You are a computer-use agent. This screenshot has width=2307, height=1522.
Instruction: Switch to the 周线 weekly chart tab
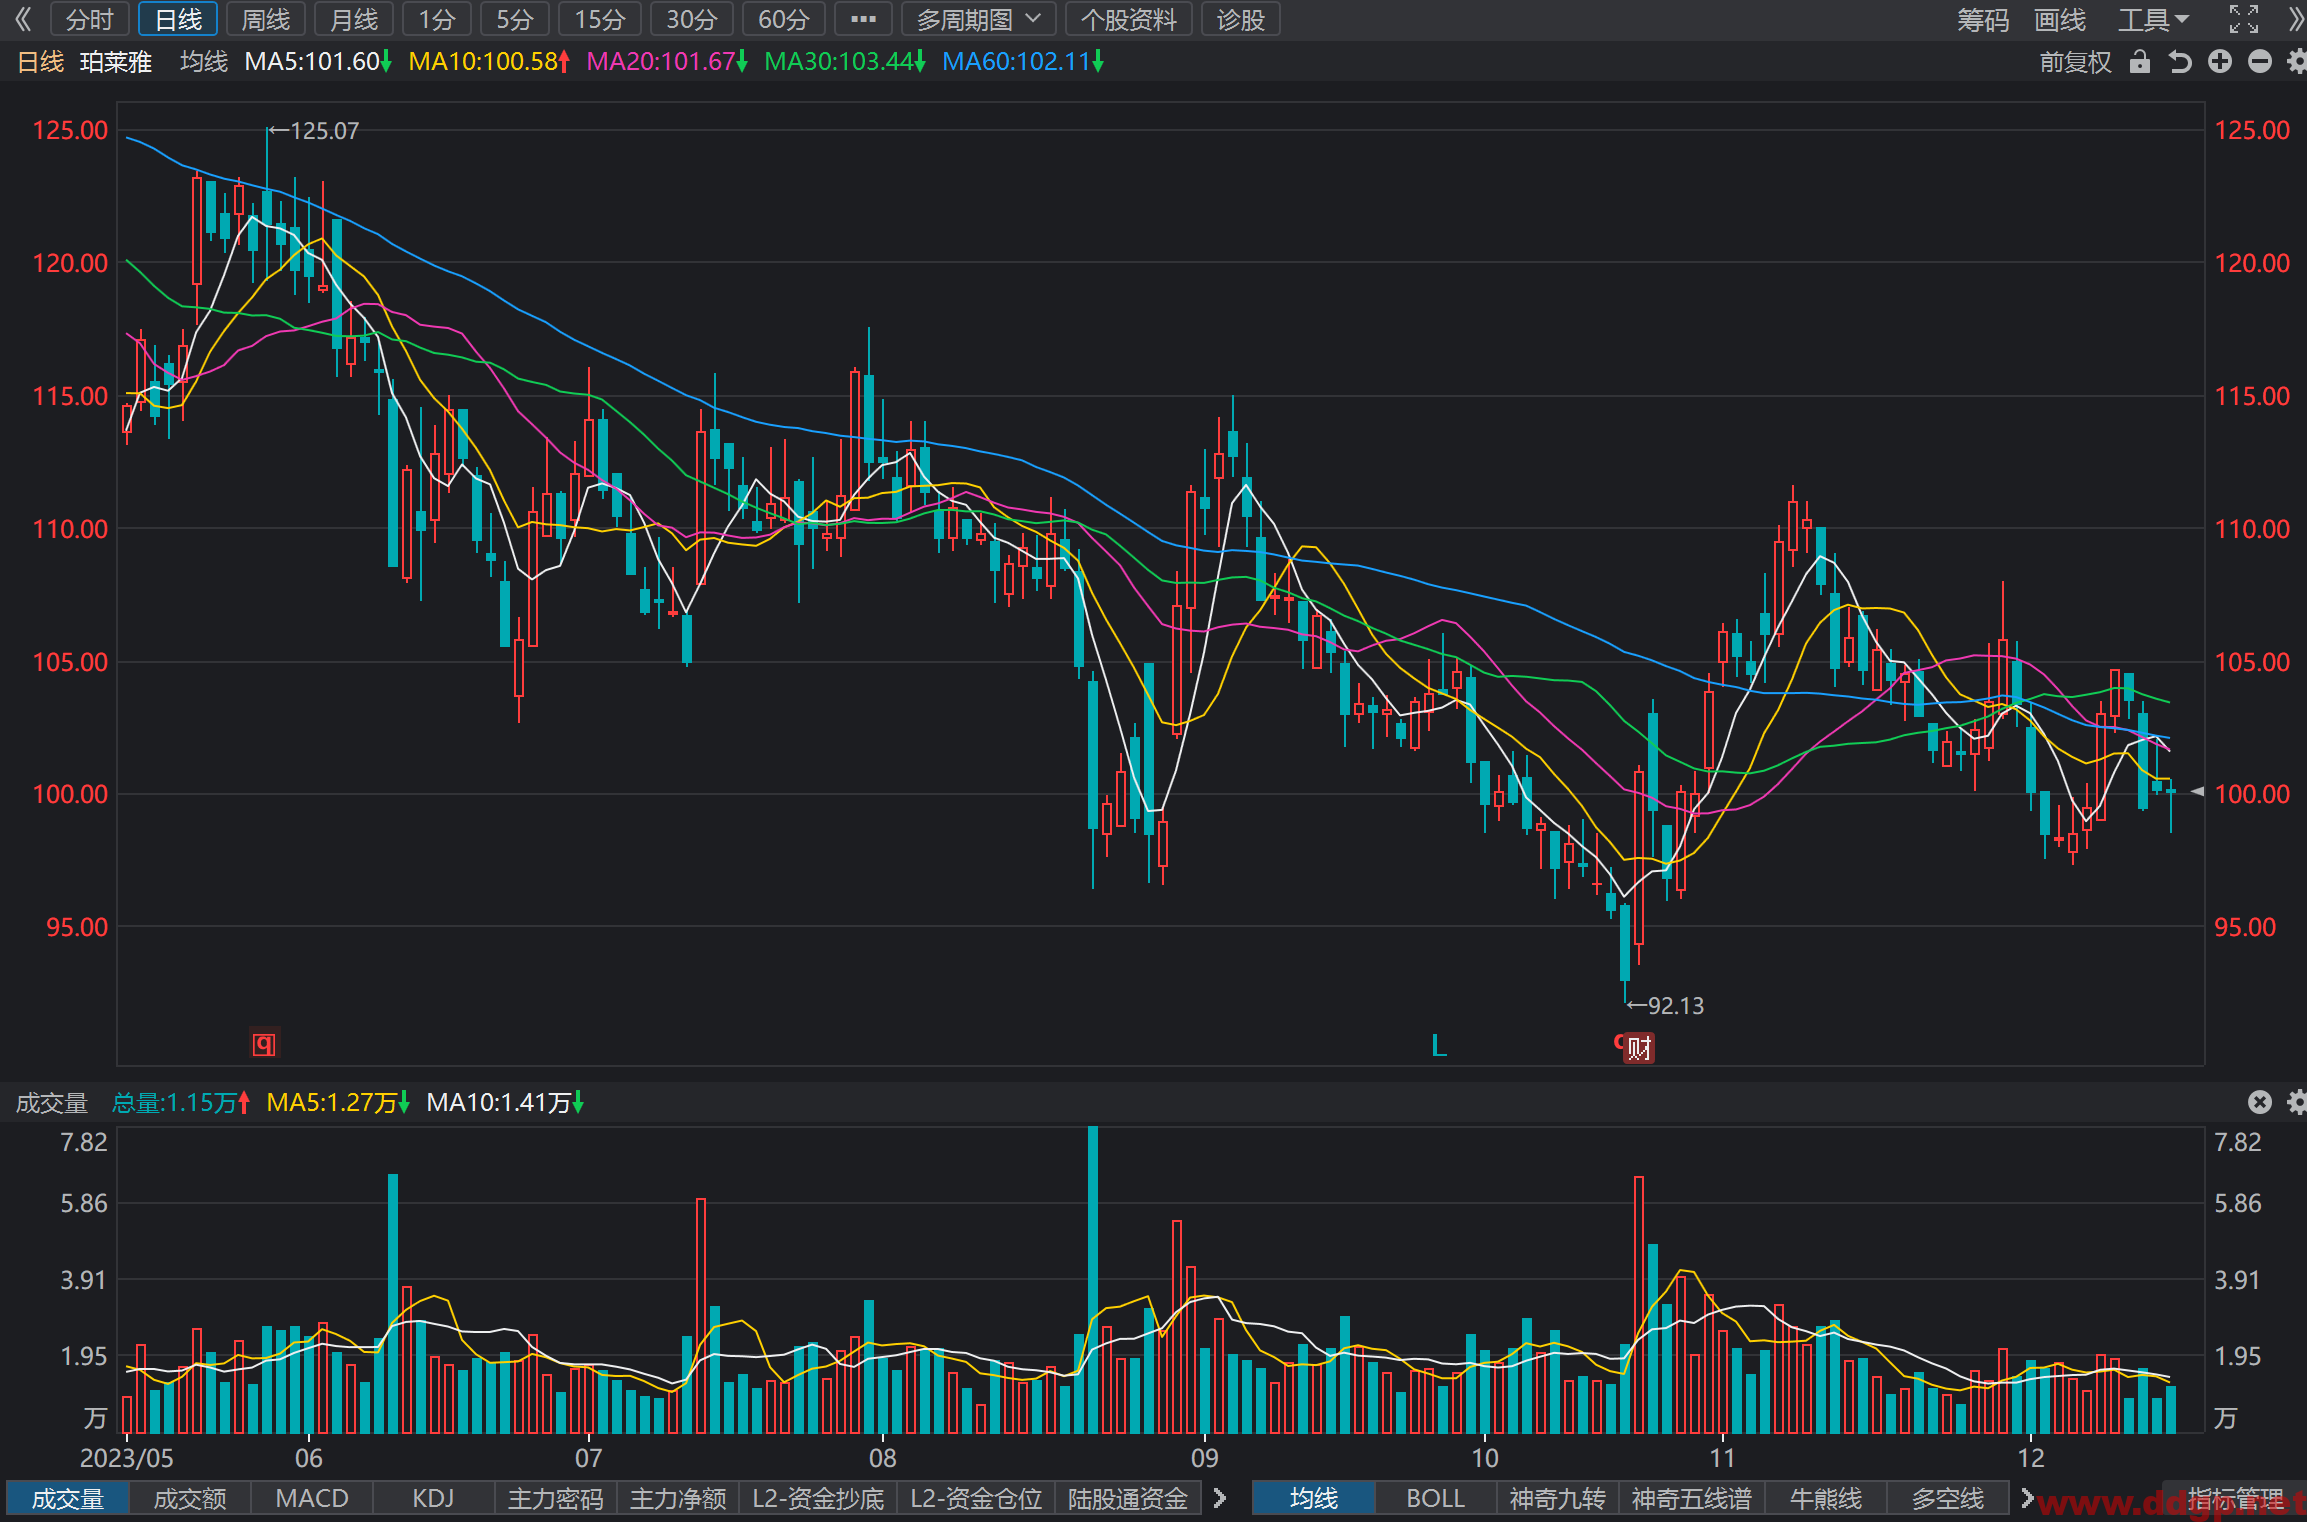coord(265,19)
